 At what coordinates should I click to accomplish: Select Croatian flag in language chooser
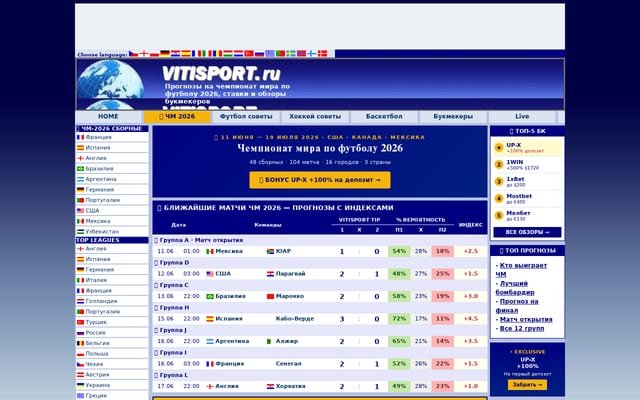click(176, 53)
